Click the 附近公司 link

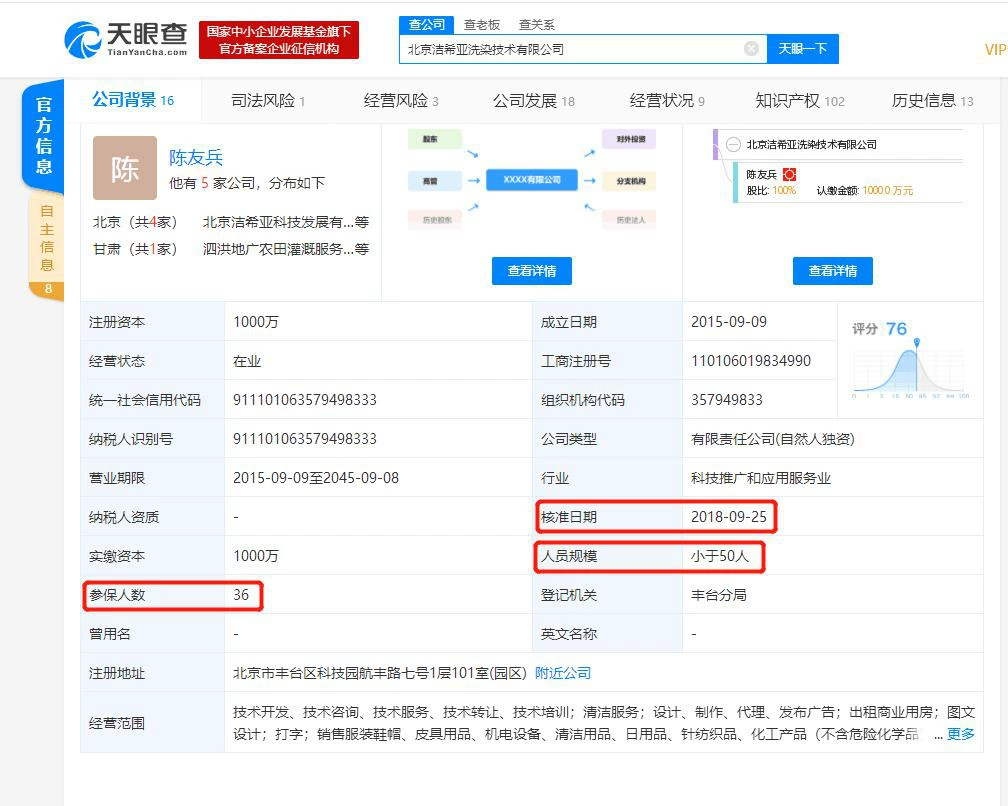[x=562, y=673]
